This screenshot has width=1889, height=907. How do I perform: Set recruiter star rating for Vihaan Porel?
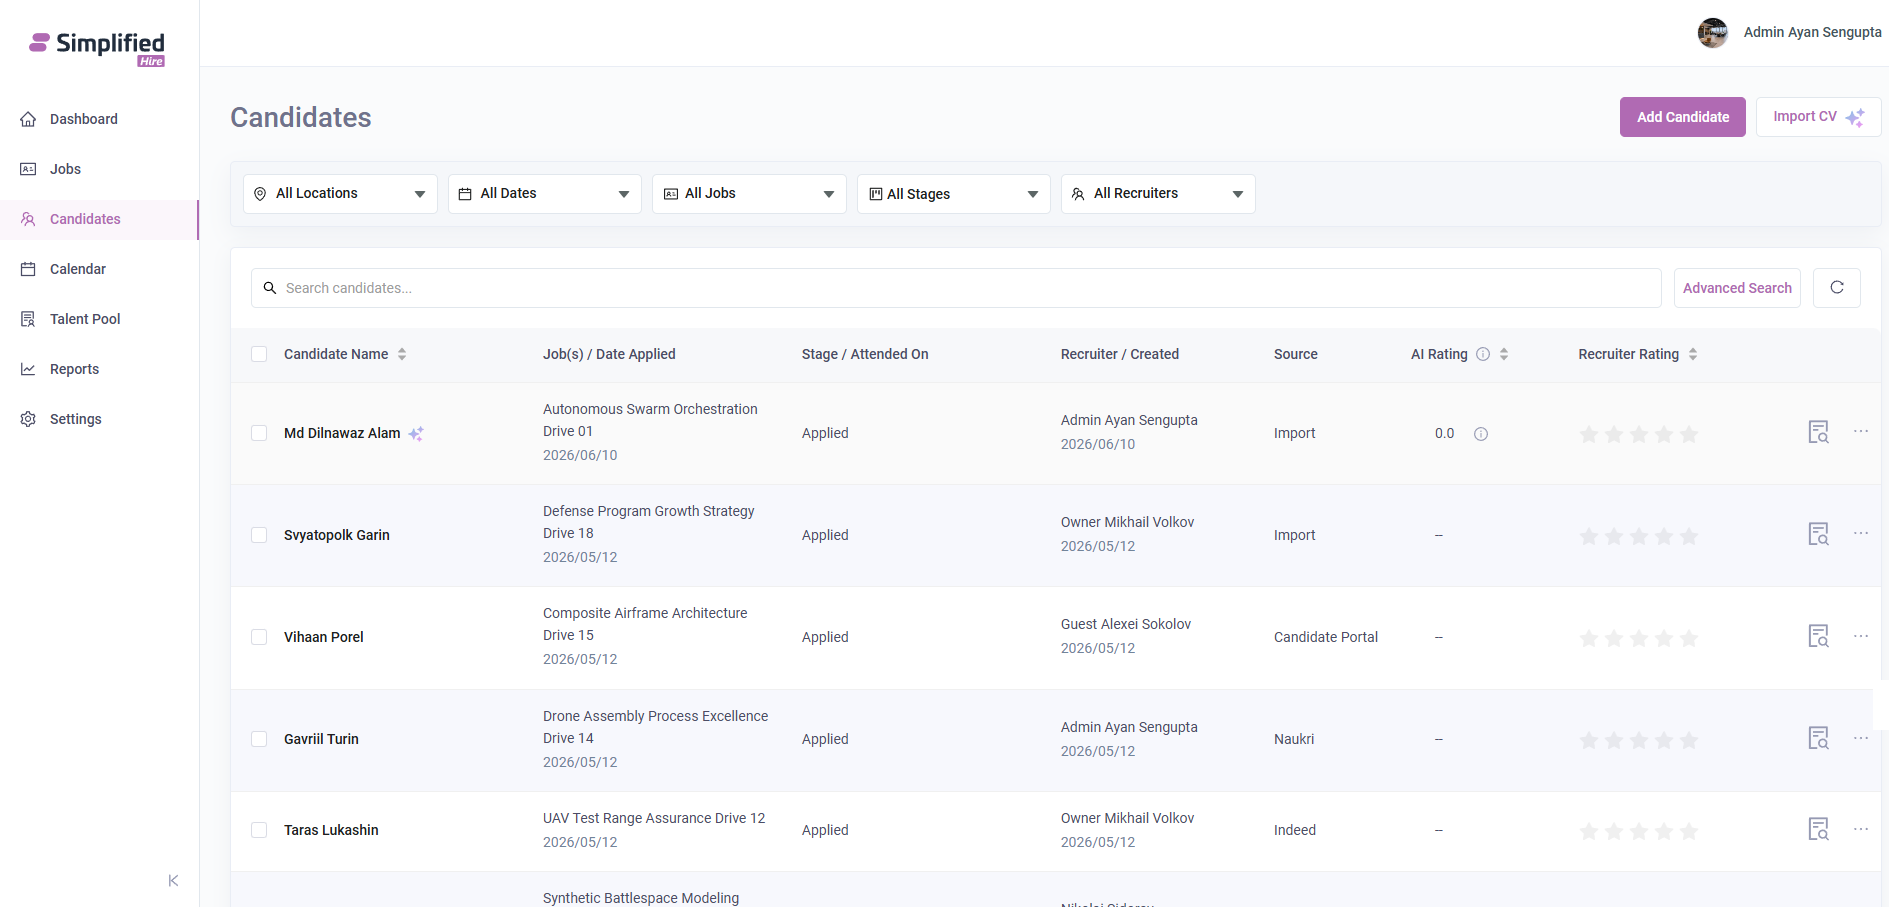click(1639, 638)
